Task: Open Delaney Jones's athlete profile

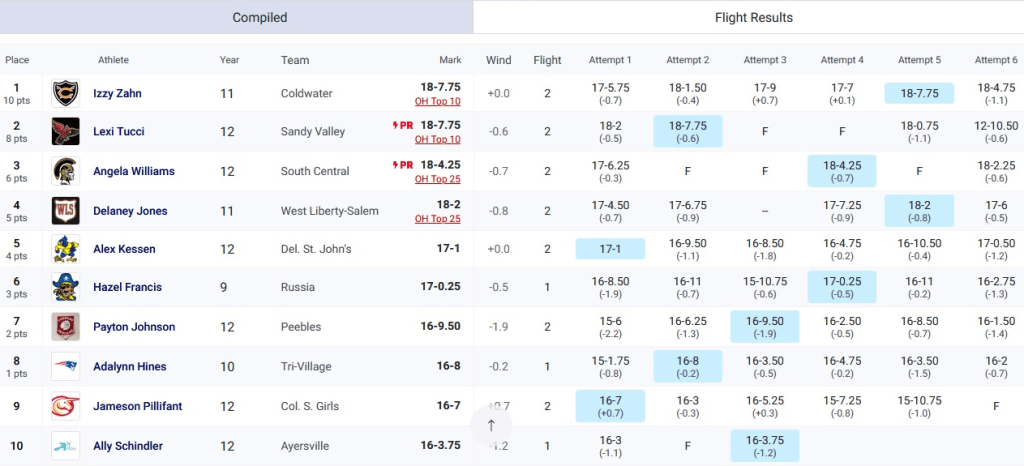Action: [x=130, y=211]
